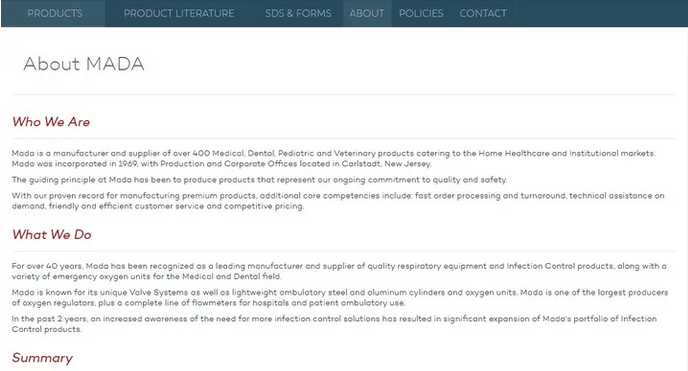The image size is (688, 371).
Task: Click the guiding principle sentence
Action: 259,180
